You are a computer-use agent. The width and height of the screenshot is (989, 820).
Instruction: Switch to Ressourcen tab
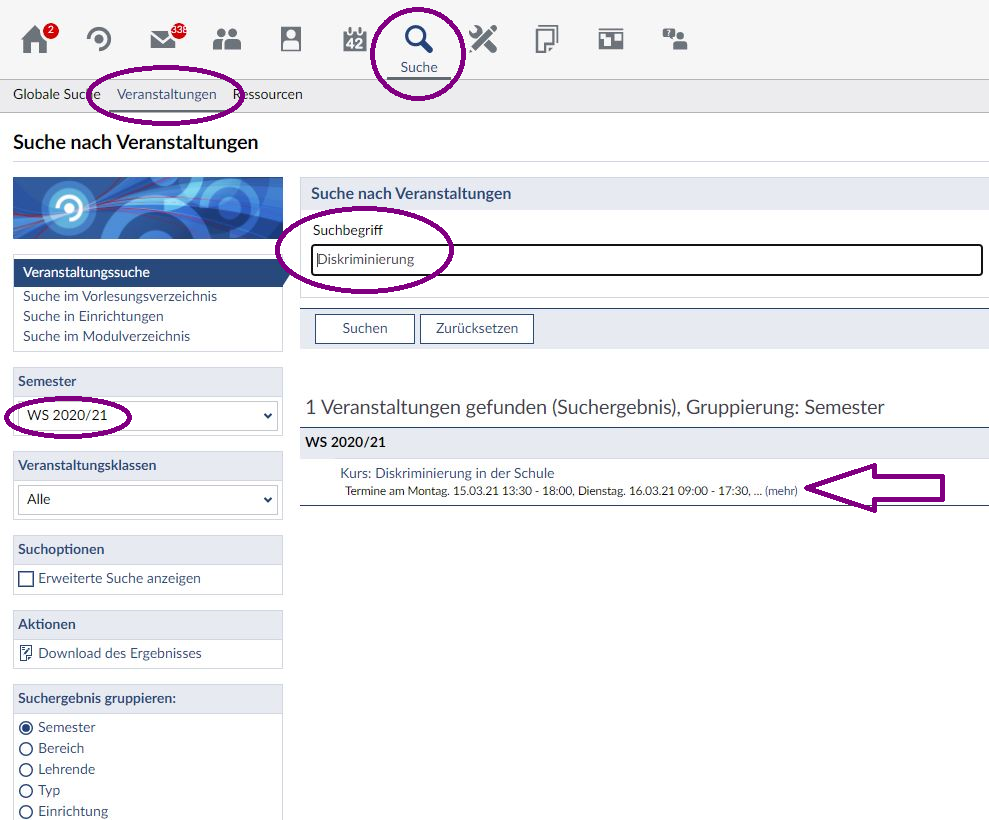[x=267, y=94]
